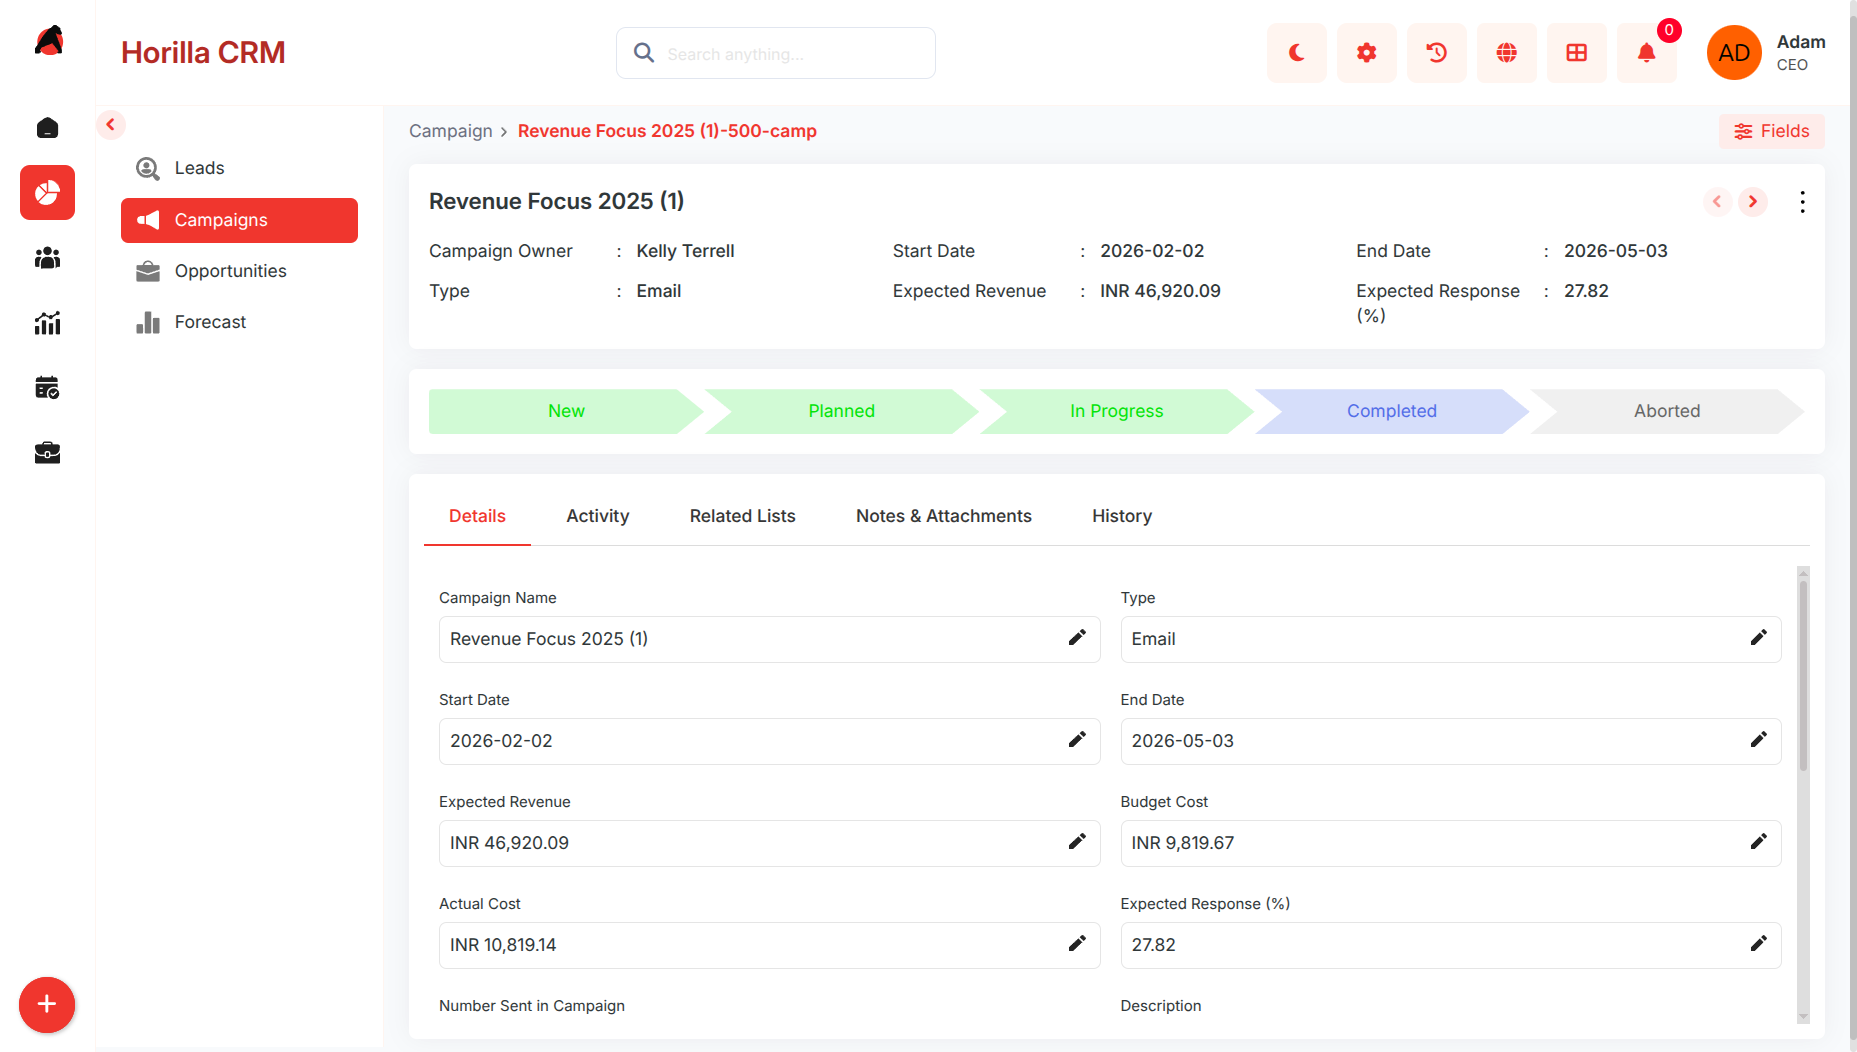
Task: Open Opportunities in the sidebar
Action: [239, 271]
